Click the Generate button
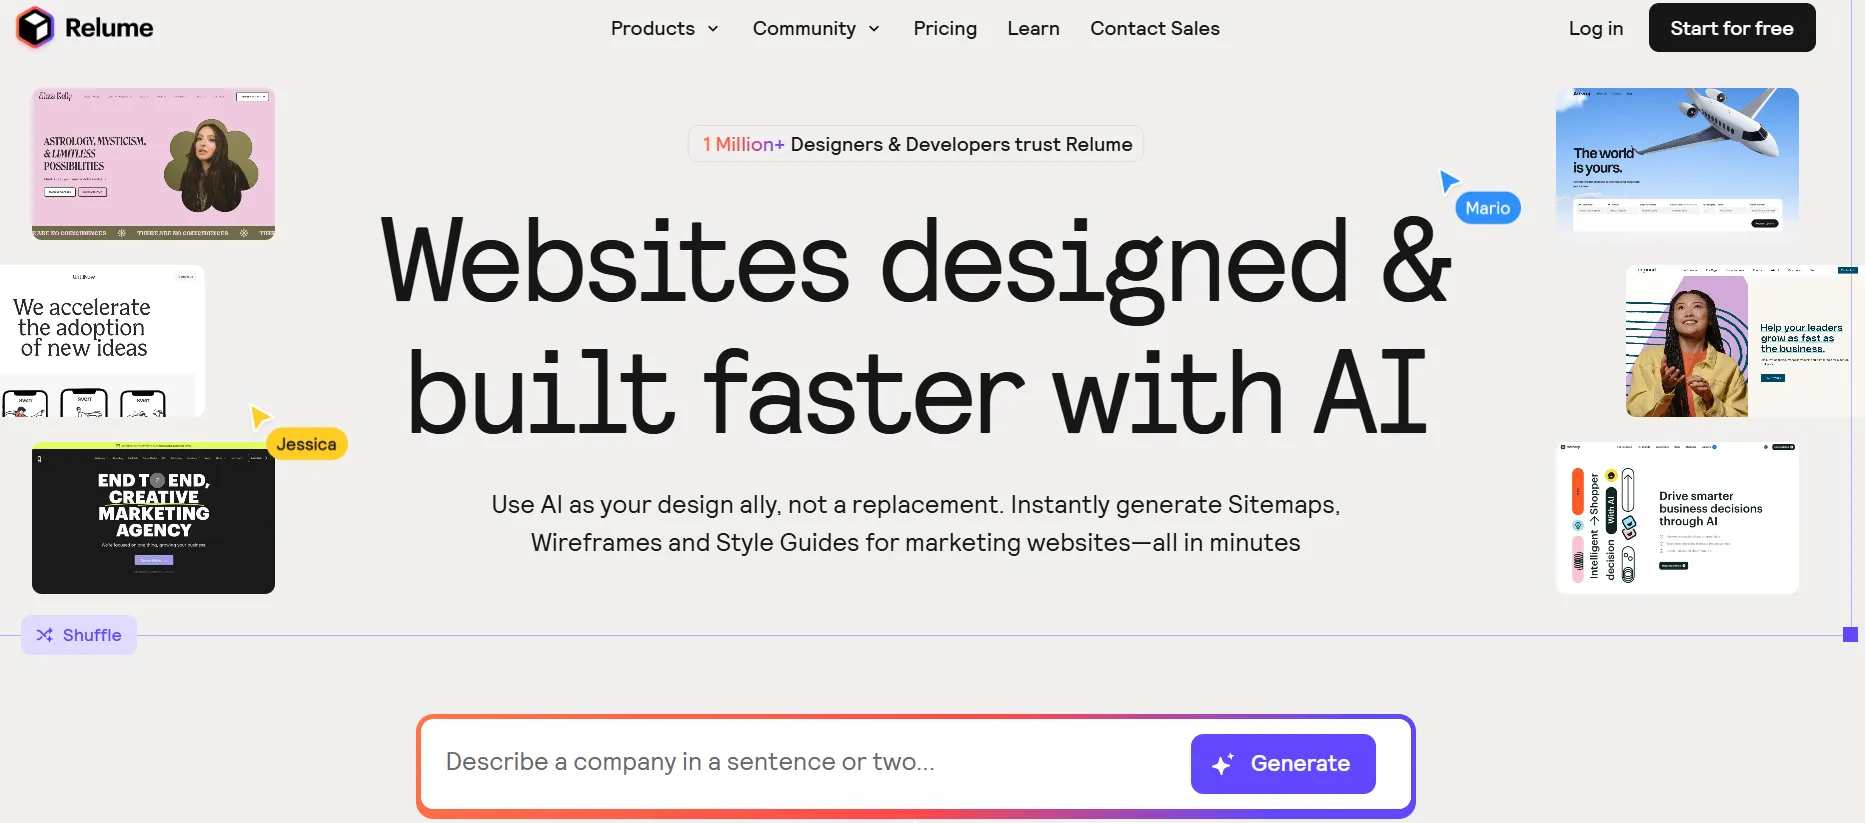The image size is (1865, 823). pos(1283,764)
